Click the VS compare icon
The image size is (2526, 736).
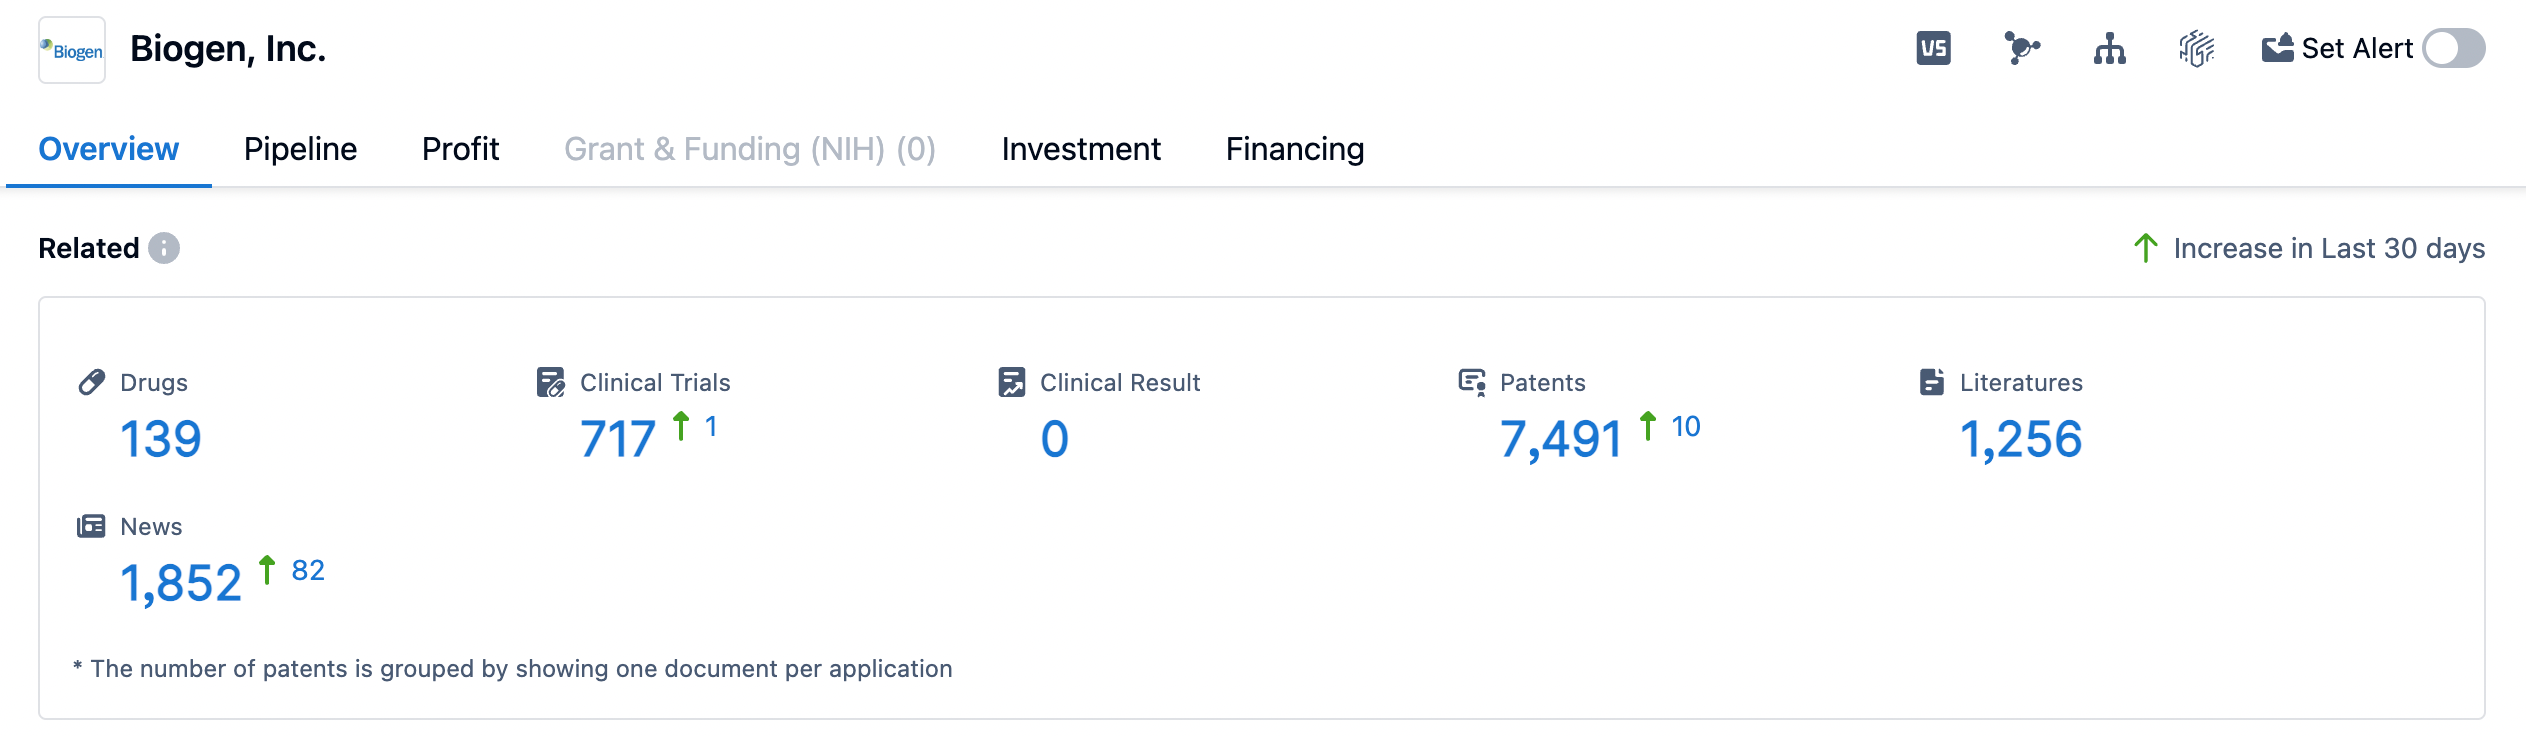[1933, 48]
